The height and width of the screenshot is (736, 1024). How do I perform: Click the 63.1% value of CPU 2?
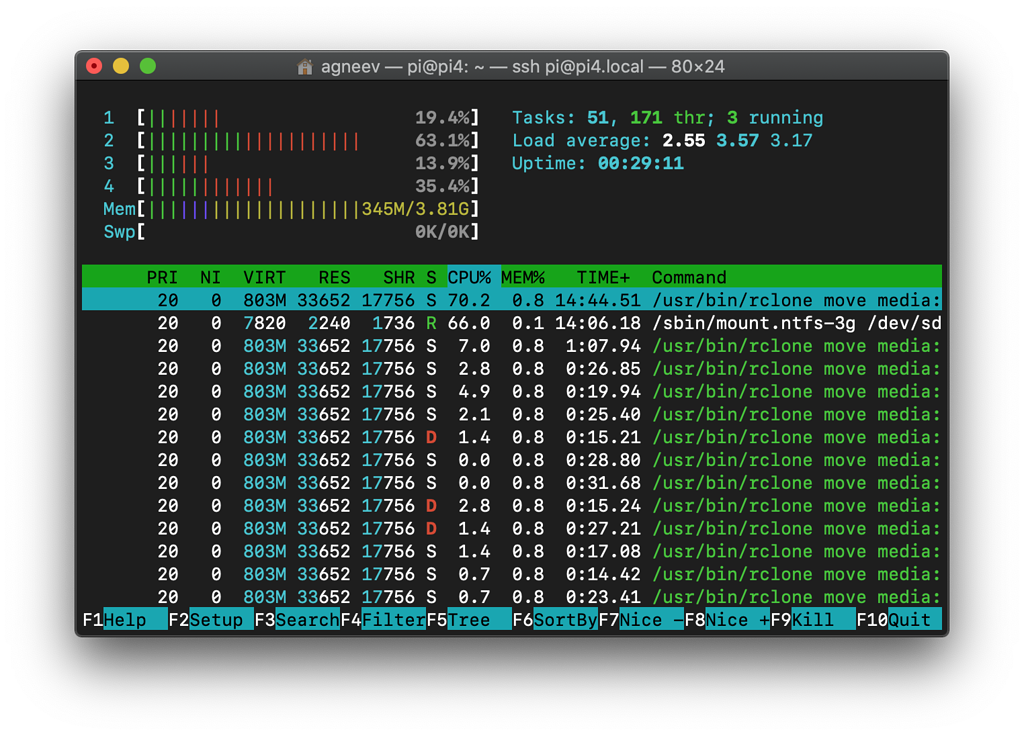[x=442, y=141]
